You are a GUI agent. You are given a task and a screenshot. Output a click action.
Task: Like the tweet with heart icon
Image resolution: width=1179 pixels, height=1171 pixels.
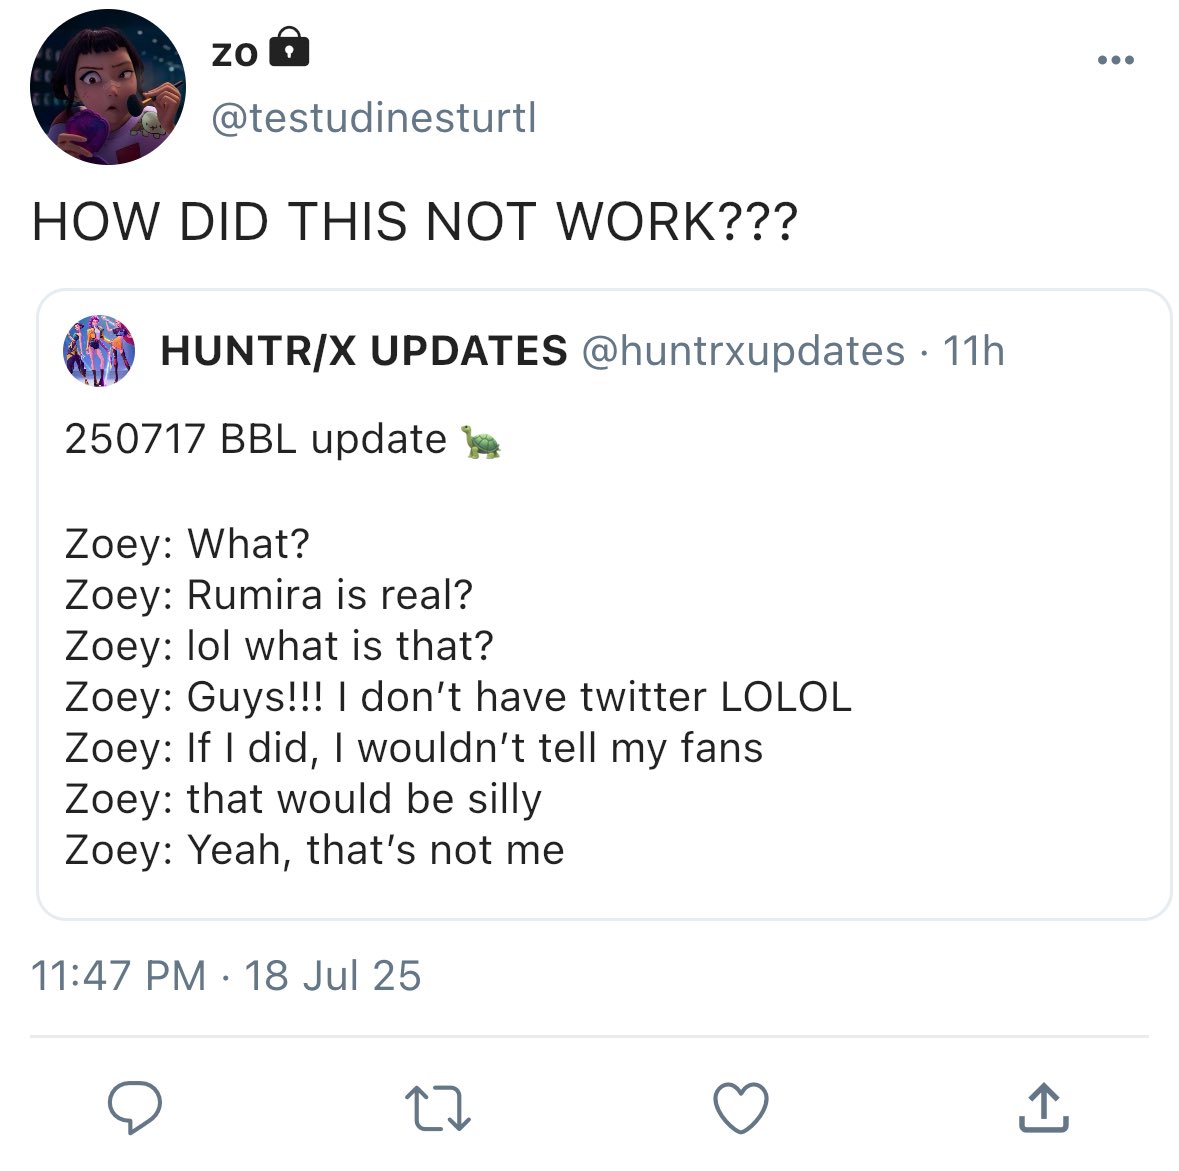741,1107
